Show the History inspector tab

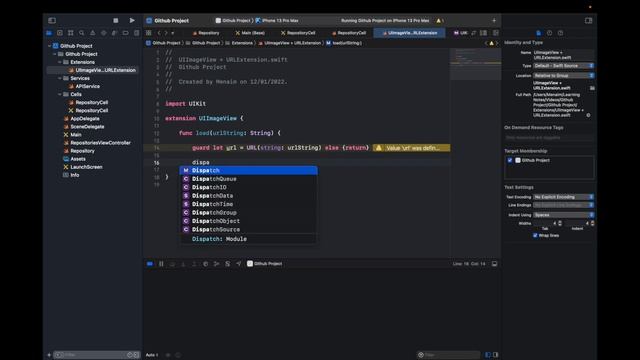(549, 33)
